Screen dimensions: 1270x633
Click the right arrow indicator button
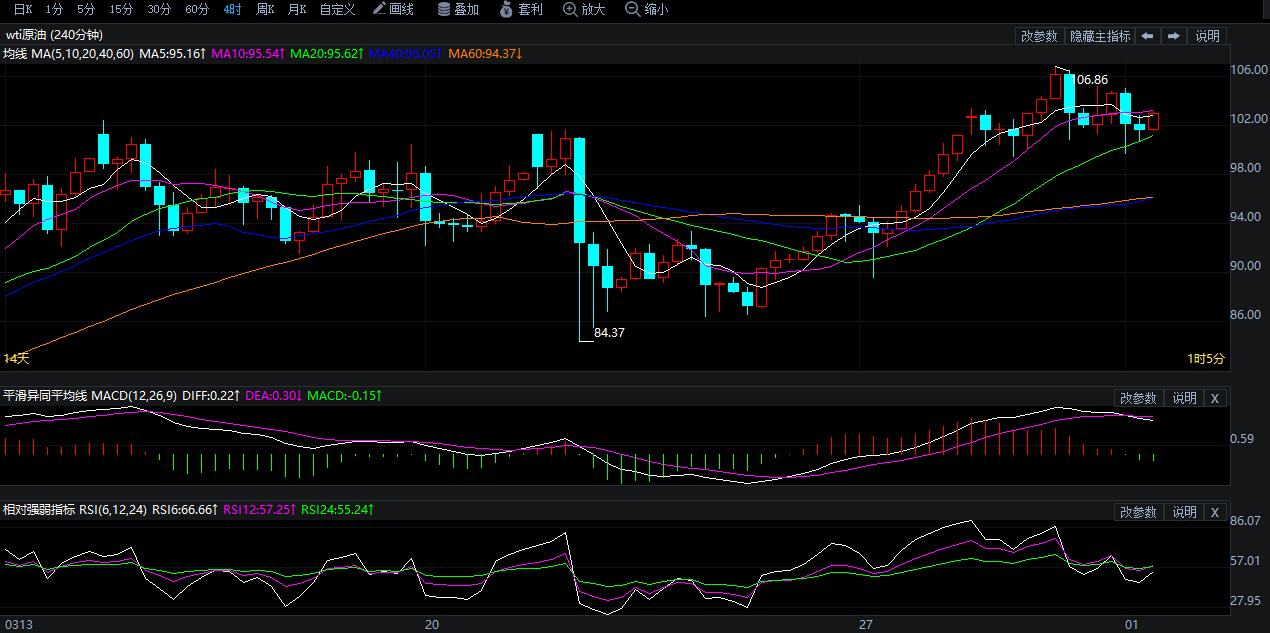pos(1173,36)
